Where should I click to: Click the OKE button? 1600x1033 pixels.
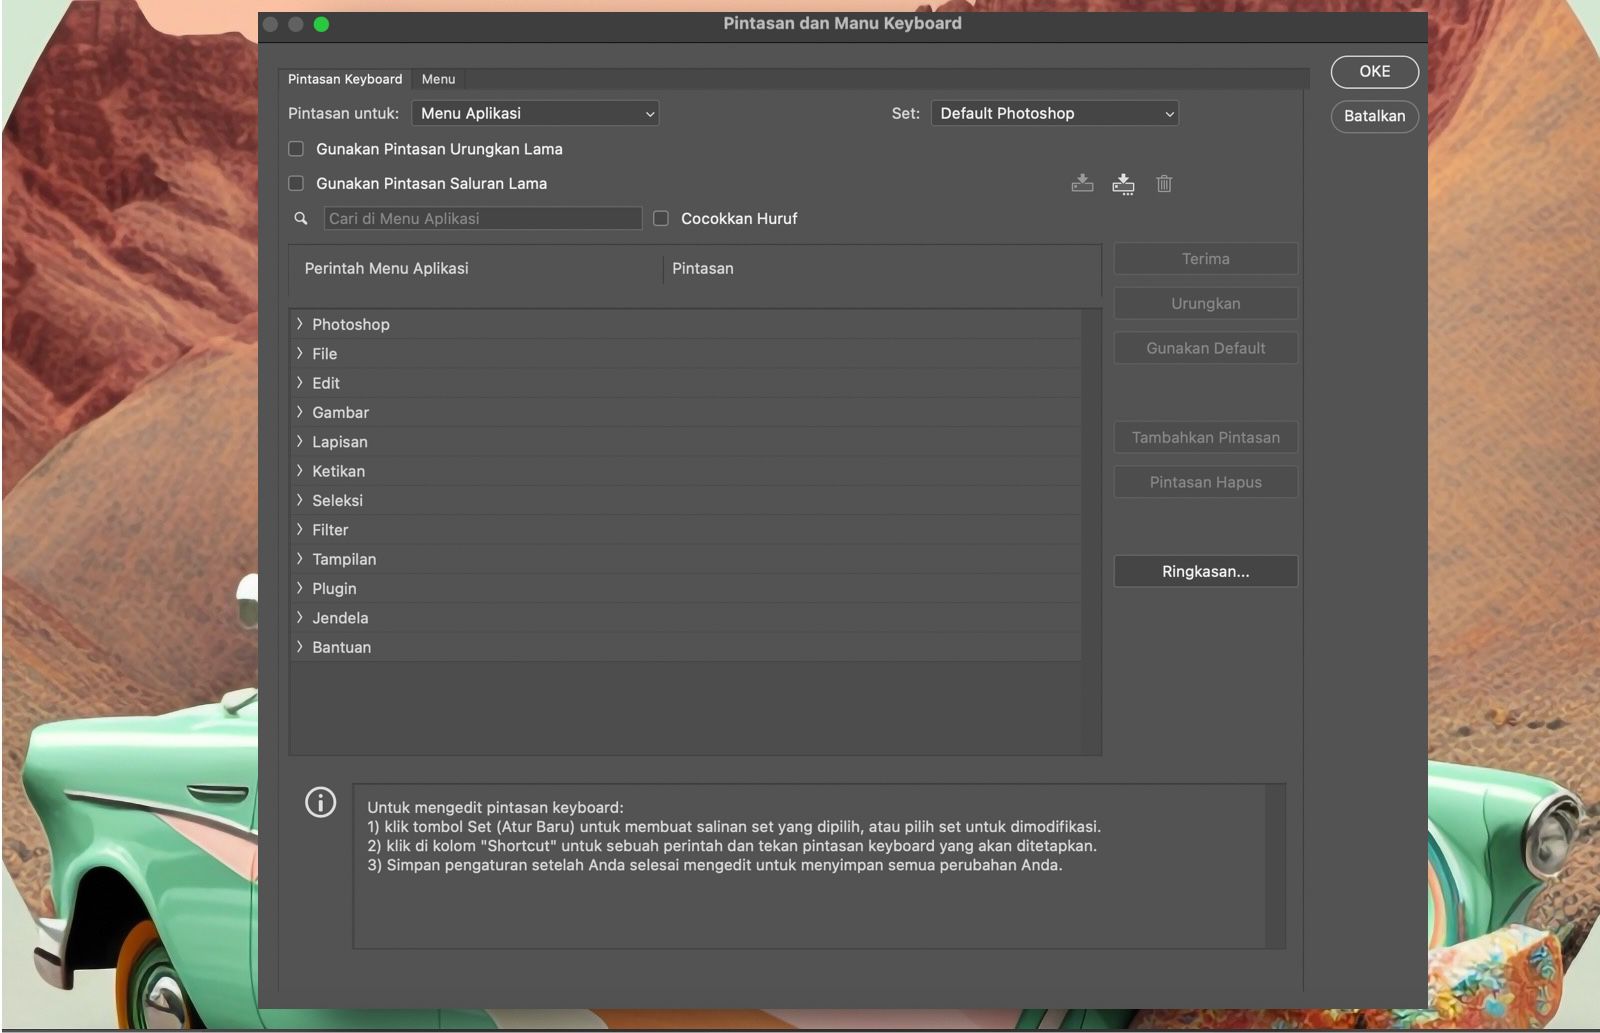coord(1374,71)
